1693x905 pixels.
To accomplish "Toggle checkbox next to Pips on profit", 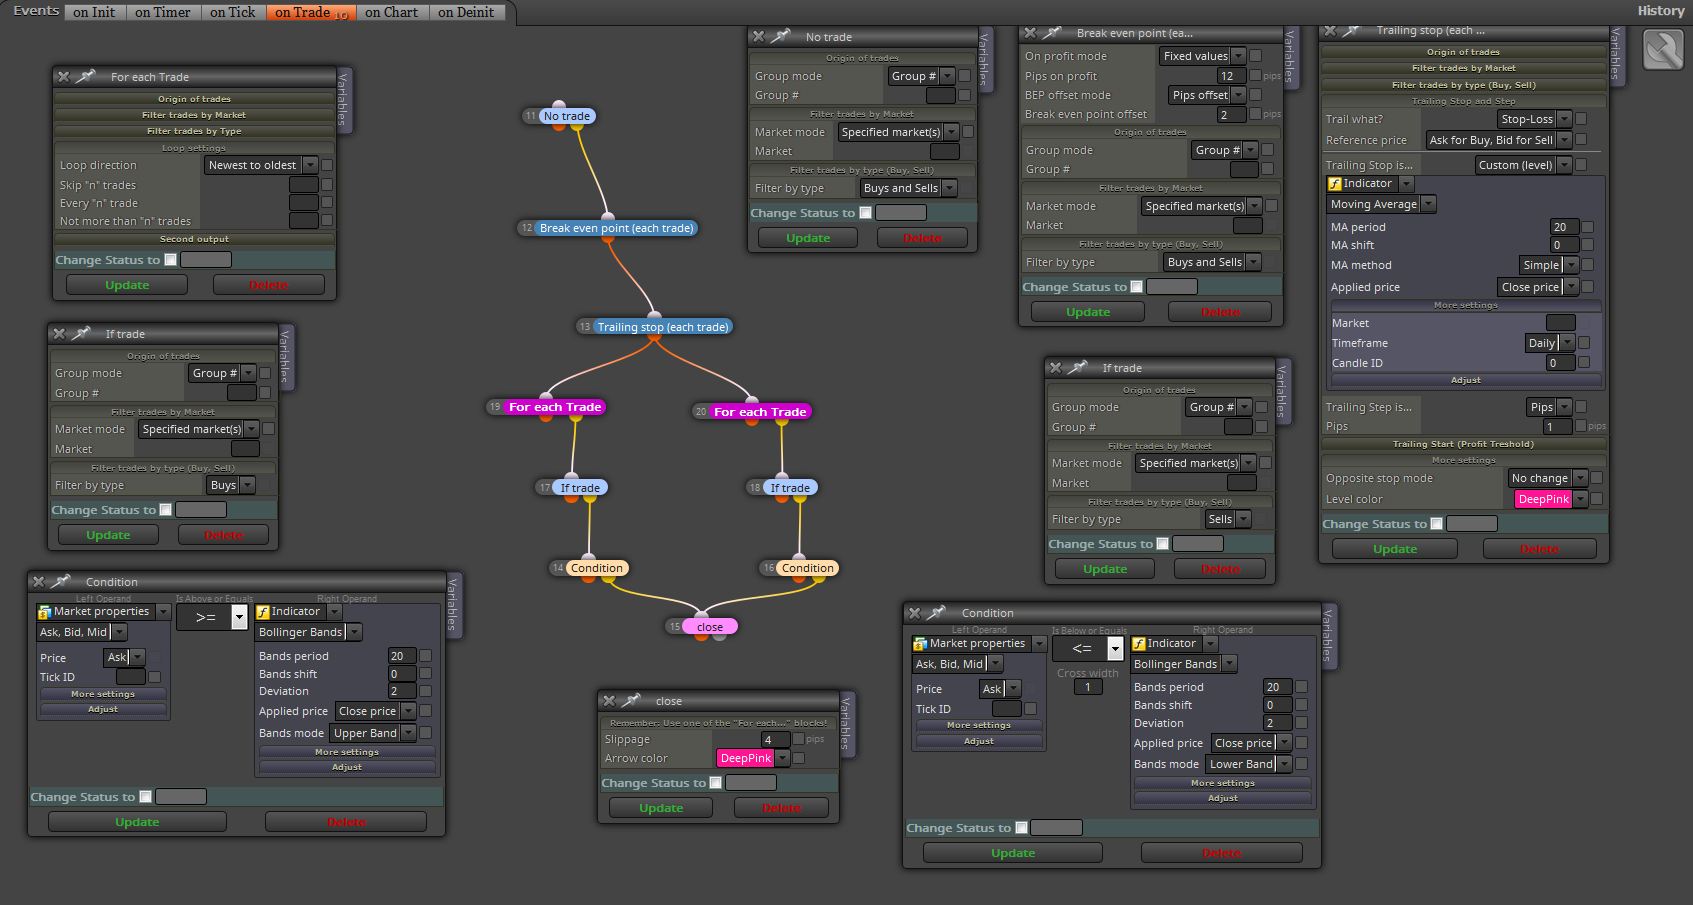I will (1255, 75).
